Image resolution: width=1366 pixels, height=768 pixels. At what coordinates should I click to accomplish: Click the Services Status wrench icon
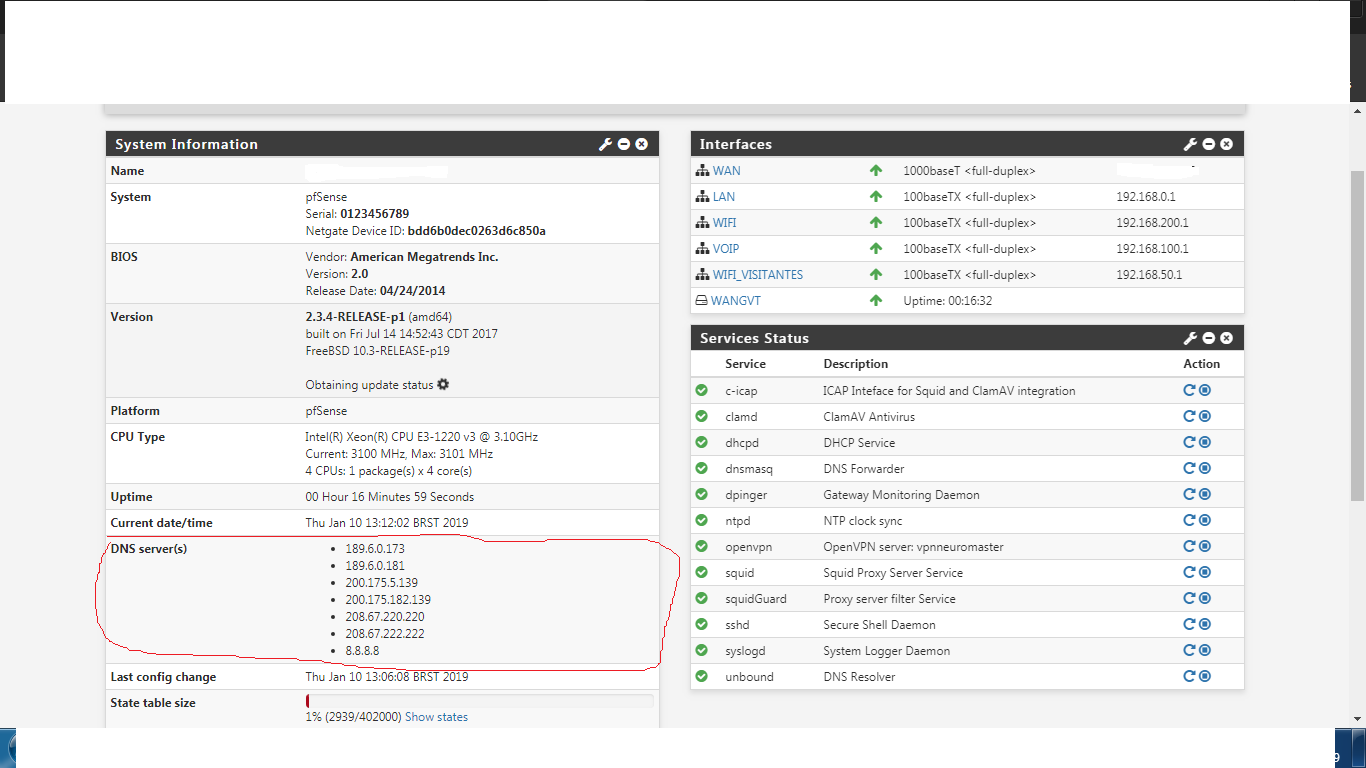pyautogui.click(x=1190, y=339)
